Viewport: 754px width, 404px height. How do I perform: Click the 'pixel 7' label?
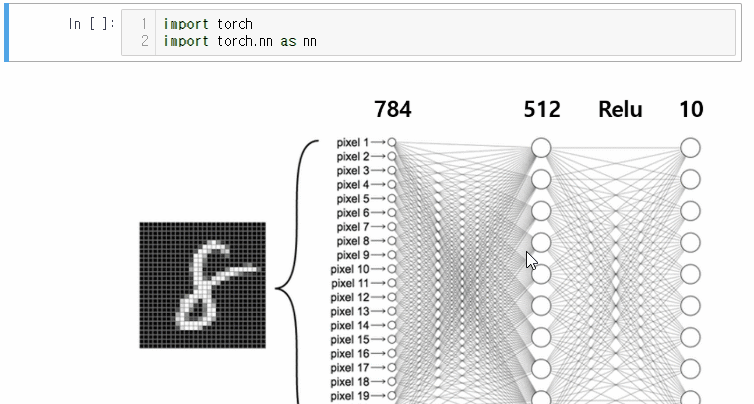coord(352,227)
